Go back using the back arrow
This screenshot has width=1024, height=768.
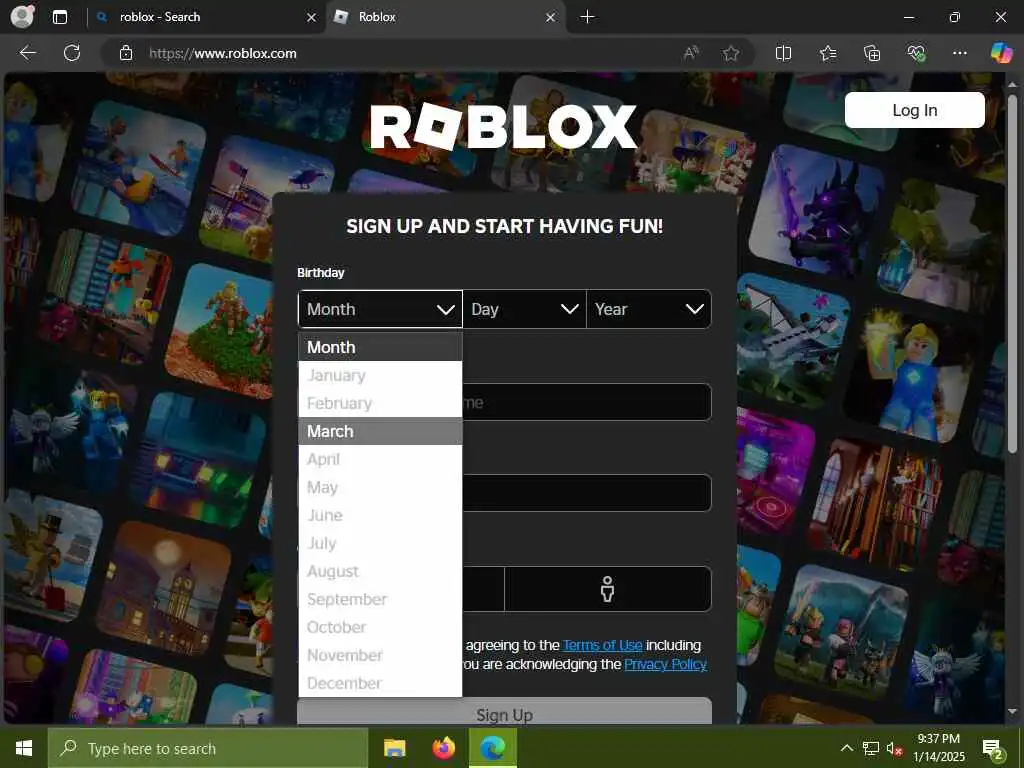pyautogui.click(x=27, y=53)
